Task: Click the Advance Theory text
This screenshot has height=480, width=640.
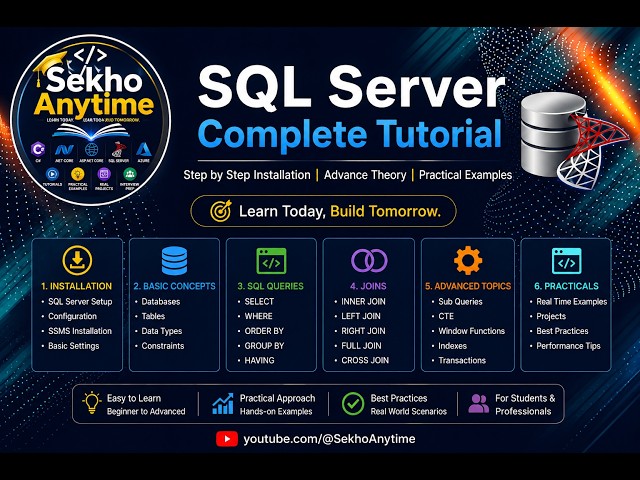Action: (x=365, y=175)
